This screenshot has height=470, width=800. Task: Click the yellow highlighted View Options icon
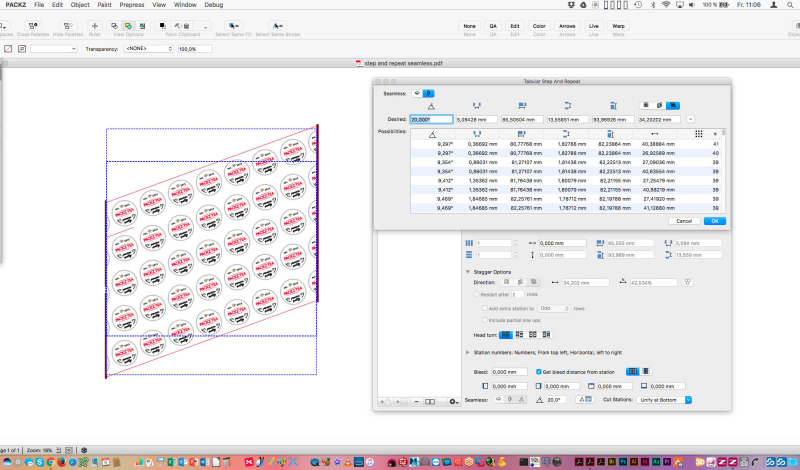click(128, 26)
